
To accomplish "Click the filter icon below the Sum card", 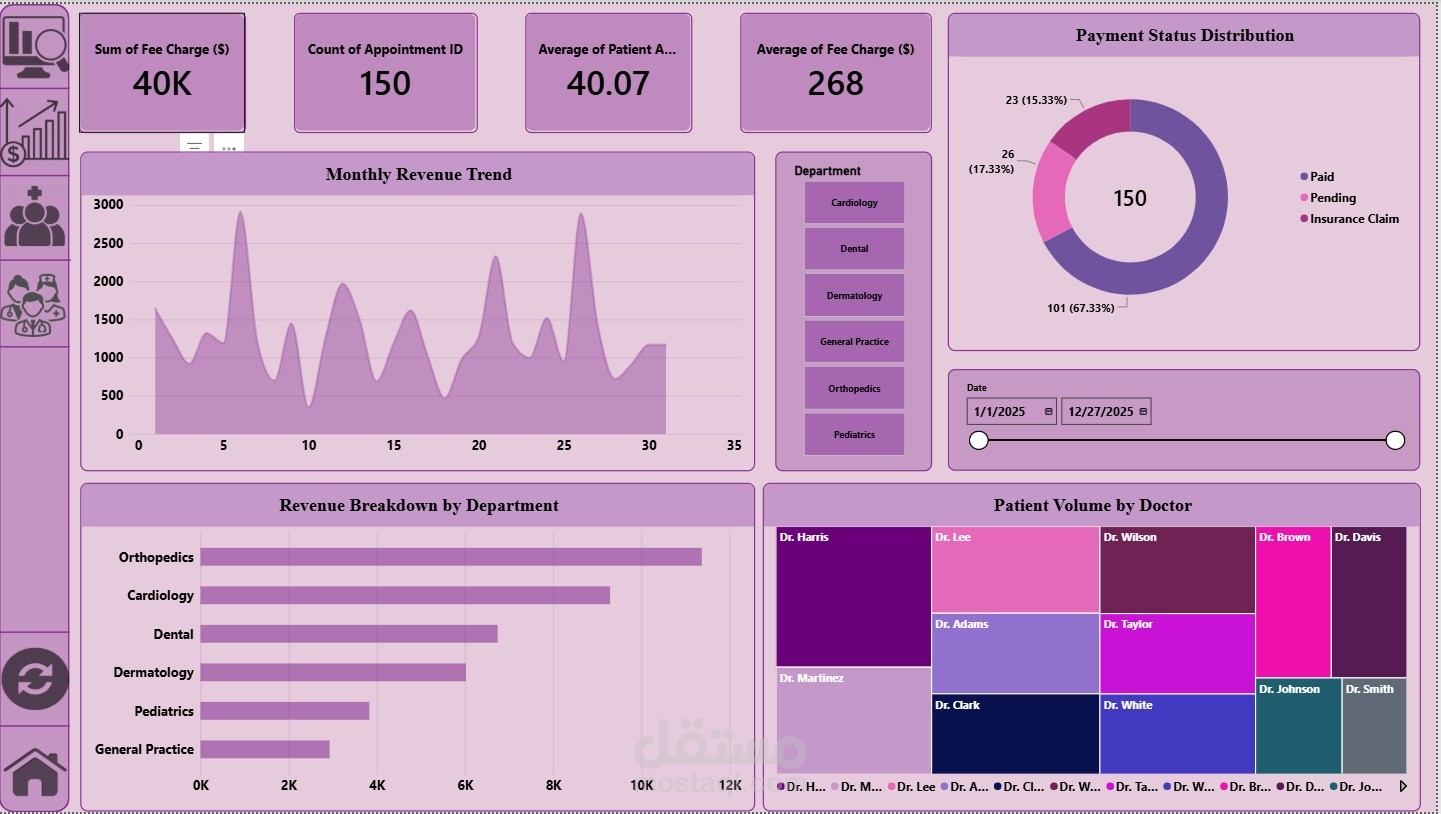I will (195, 146).
